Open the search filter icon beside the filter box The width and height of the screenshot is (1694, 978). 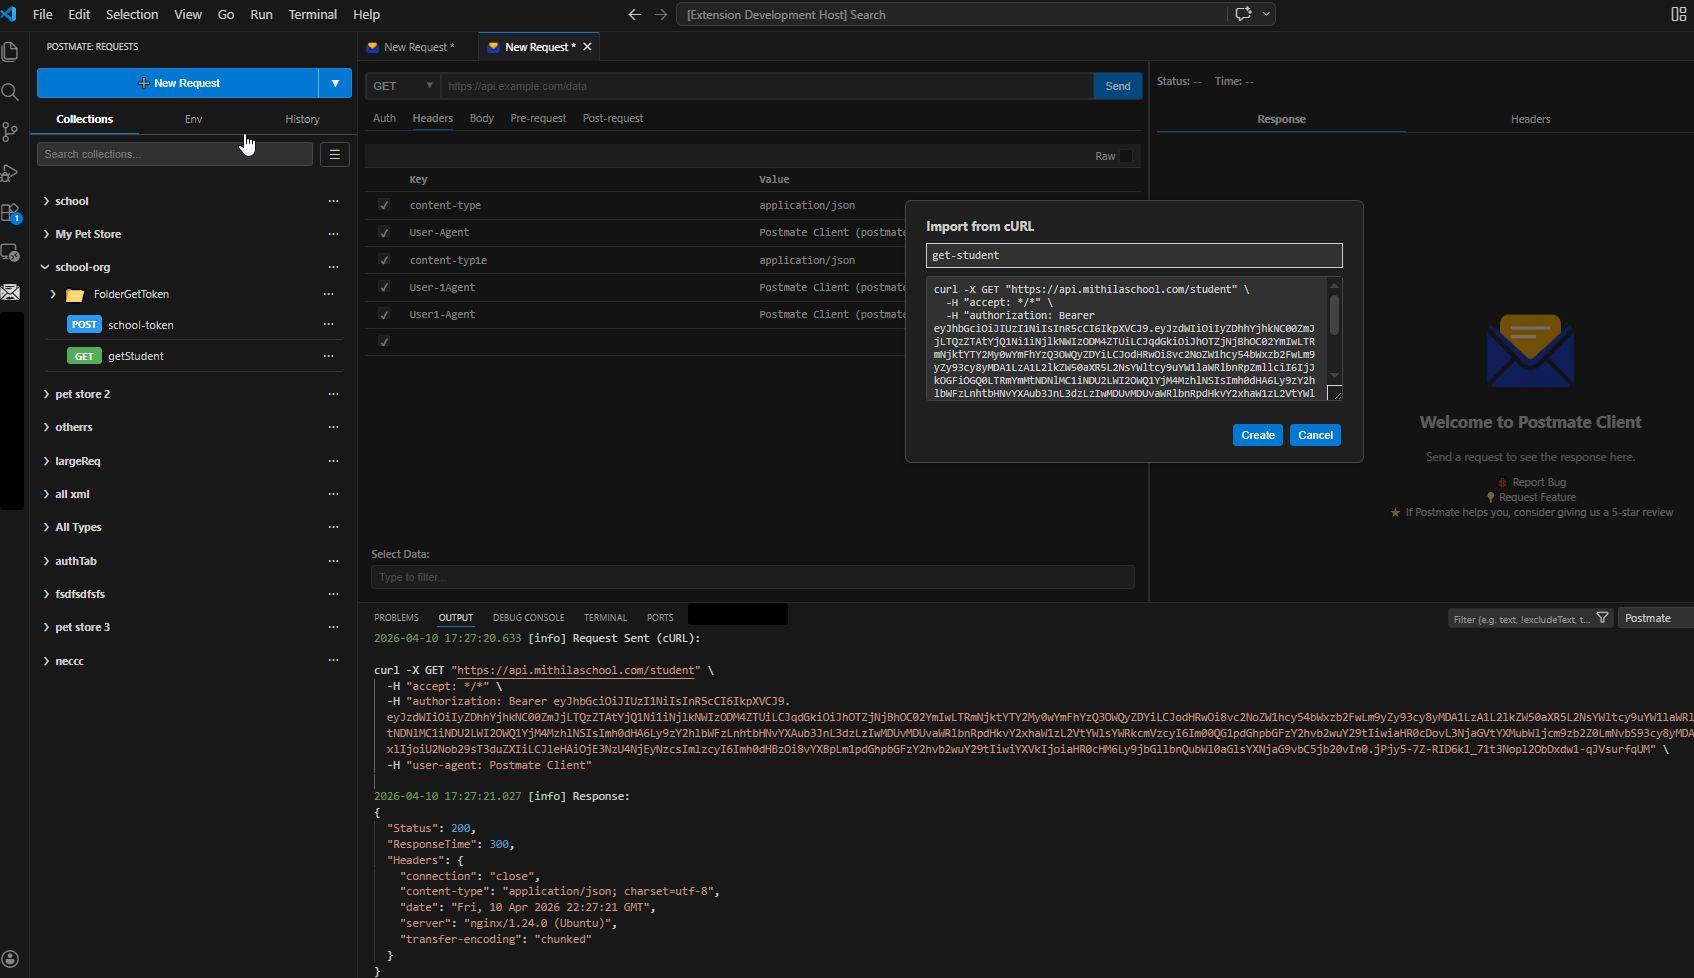tap(1603, 618)
